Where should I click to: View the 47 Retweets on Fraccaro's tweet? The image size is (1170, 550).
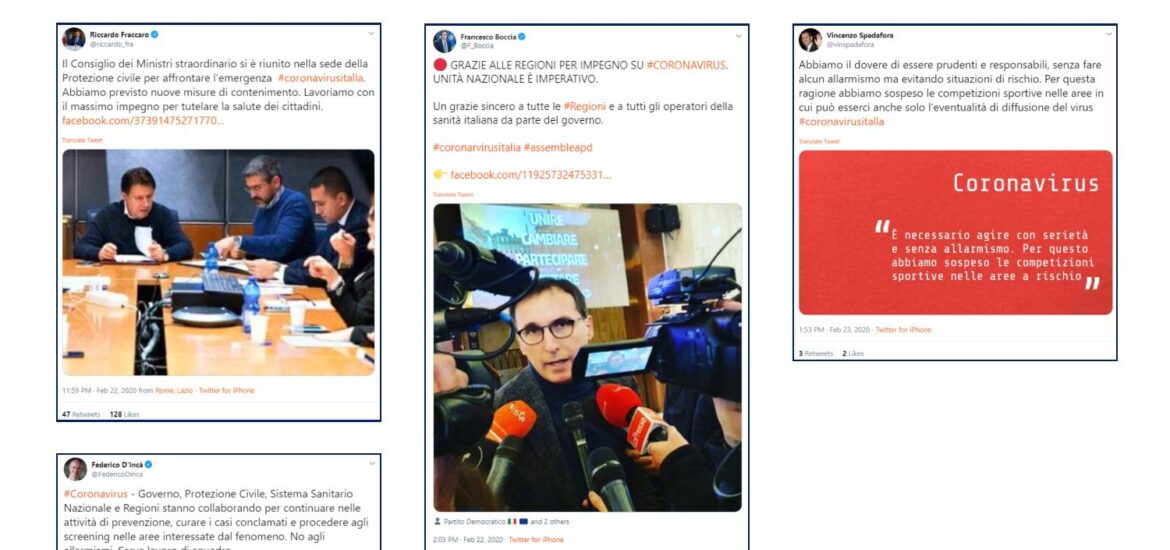pos(81,414)
